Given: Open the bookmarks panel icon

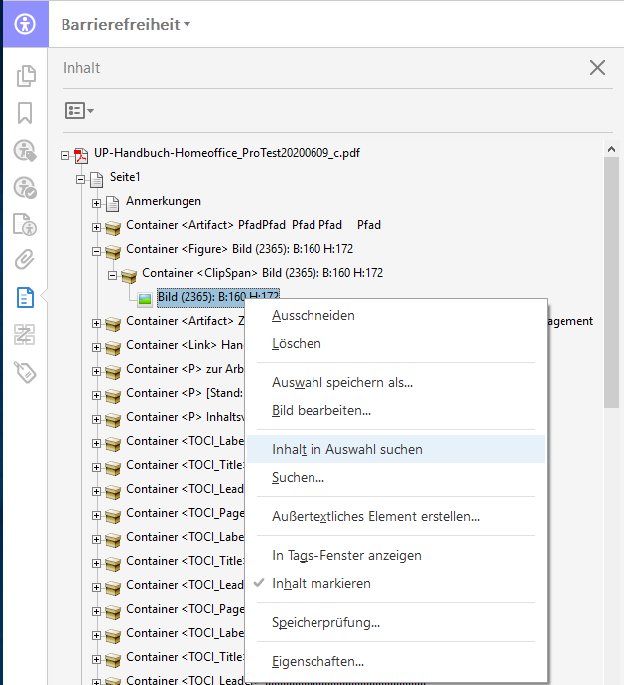Looking at the screenshot, I should click(26, 112).
